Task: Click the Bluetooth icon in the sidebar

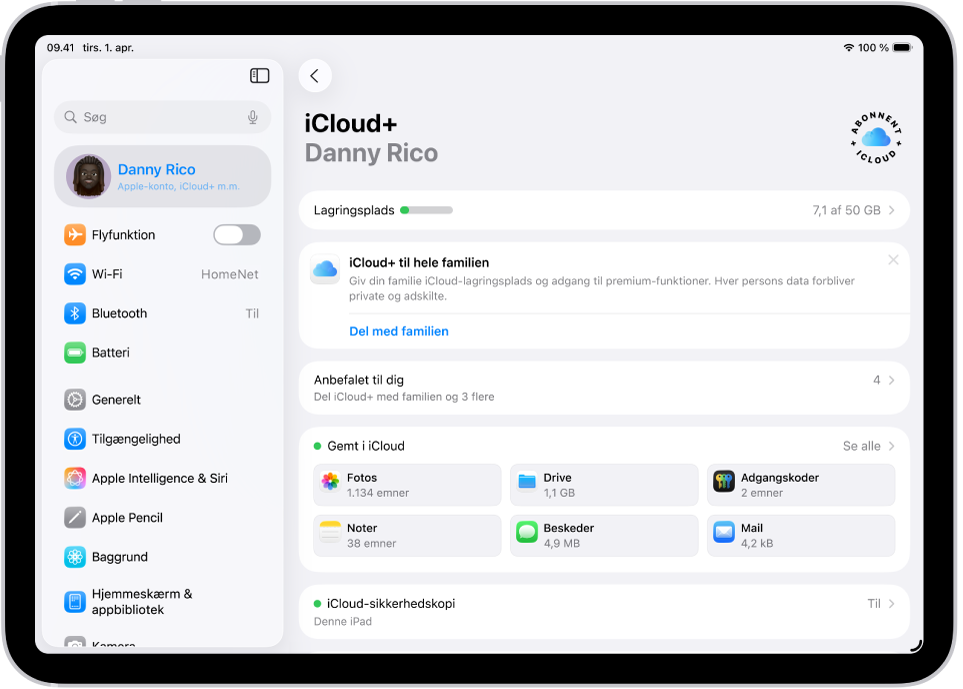Action: click(x=74, y=313)
